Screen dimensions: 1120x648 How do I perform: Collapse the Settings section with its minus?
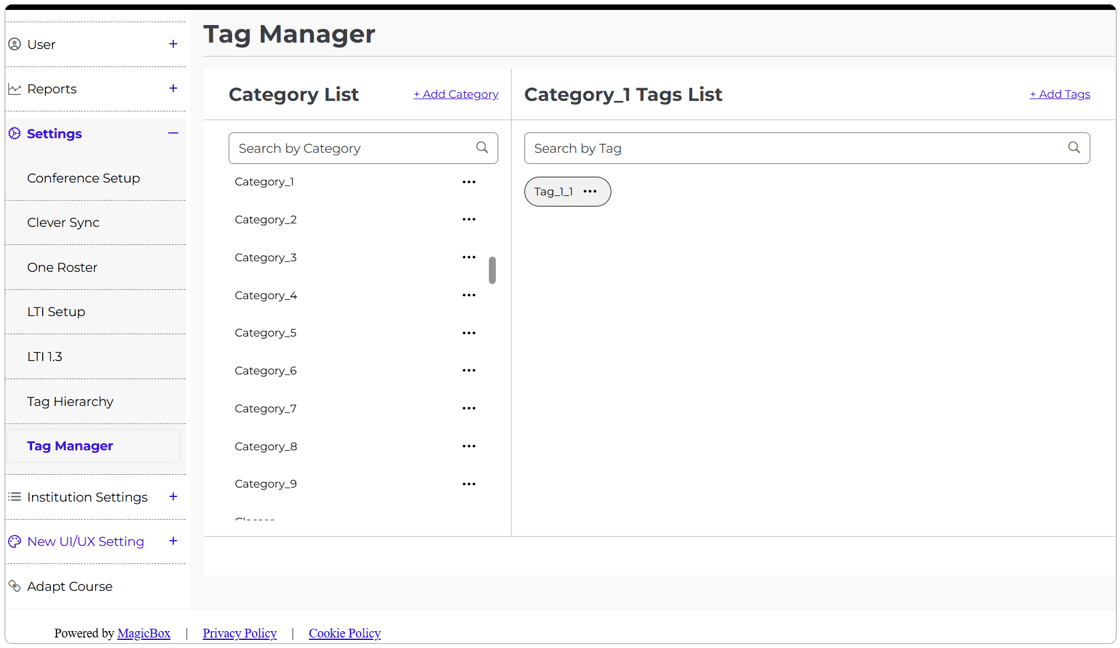173,133
